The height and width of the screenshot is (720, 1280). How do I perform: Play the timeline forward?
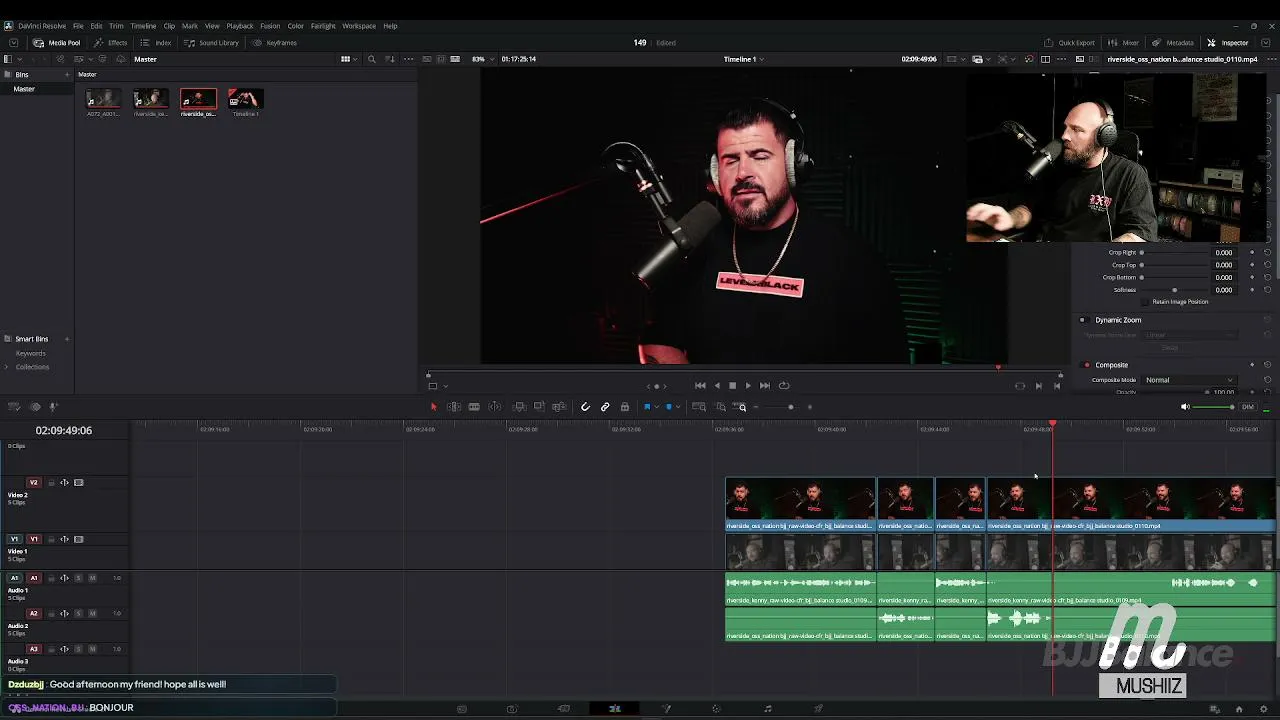(x=748, y=385)
